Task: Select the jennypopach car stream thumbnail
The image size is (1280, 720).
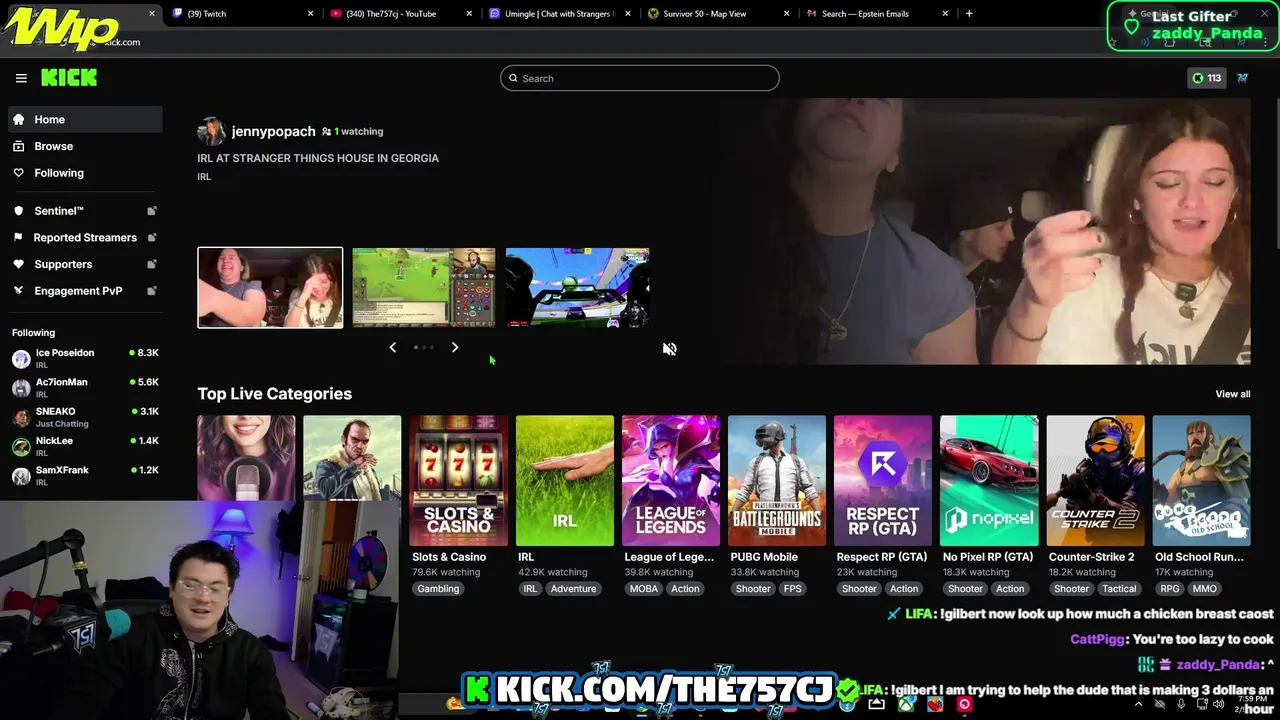Action: coord(270,288)
